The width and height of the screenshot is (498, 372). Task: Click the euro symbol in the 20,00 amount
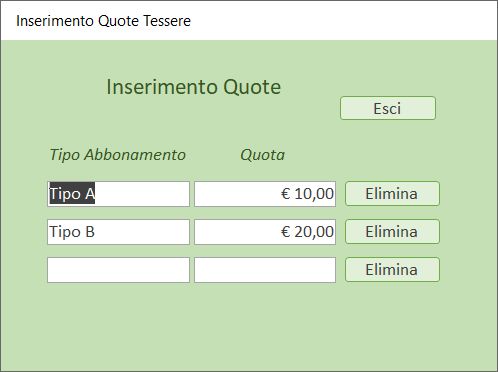[x=286, y=232]
